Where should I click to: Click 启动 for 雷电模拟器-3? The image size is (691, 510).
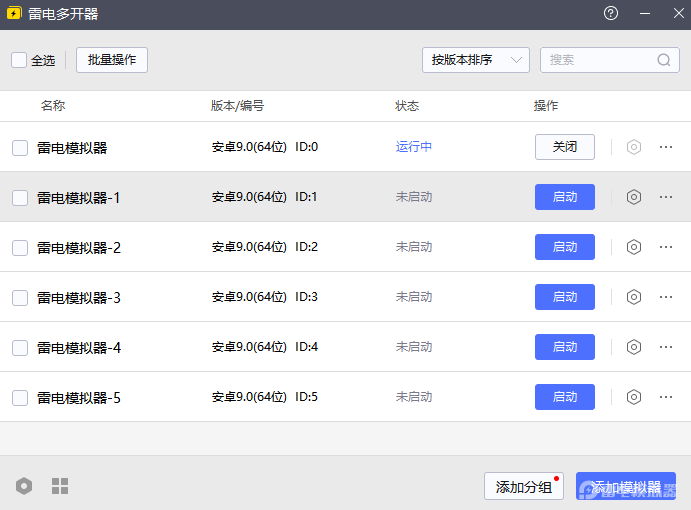(565, 297)
